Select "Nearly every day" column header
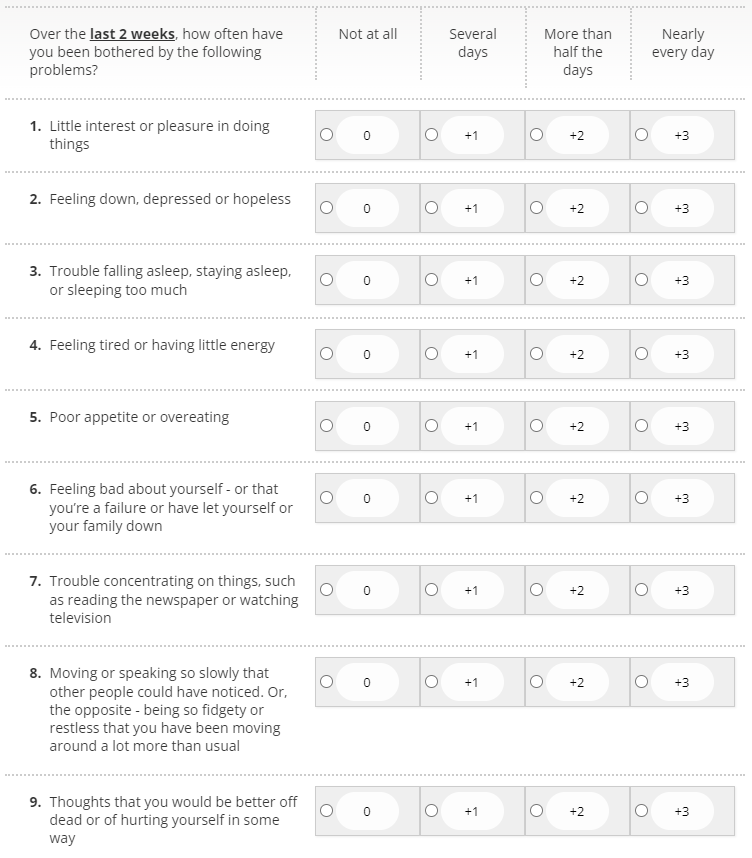This screenshot has width=752, height=858. point(683,42)
